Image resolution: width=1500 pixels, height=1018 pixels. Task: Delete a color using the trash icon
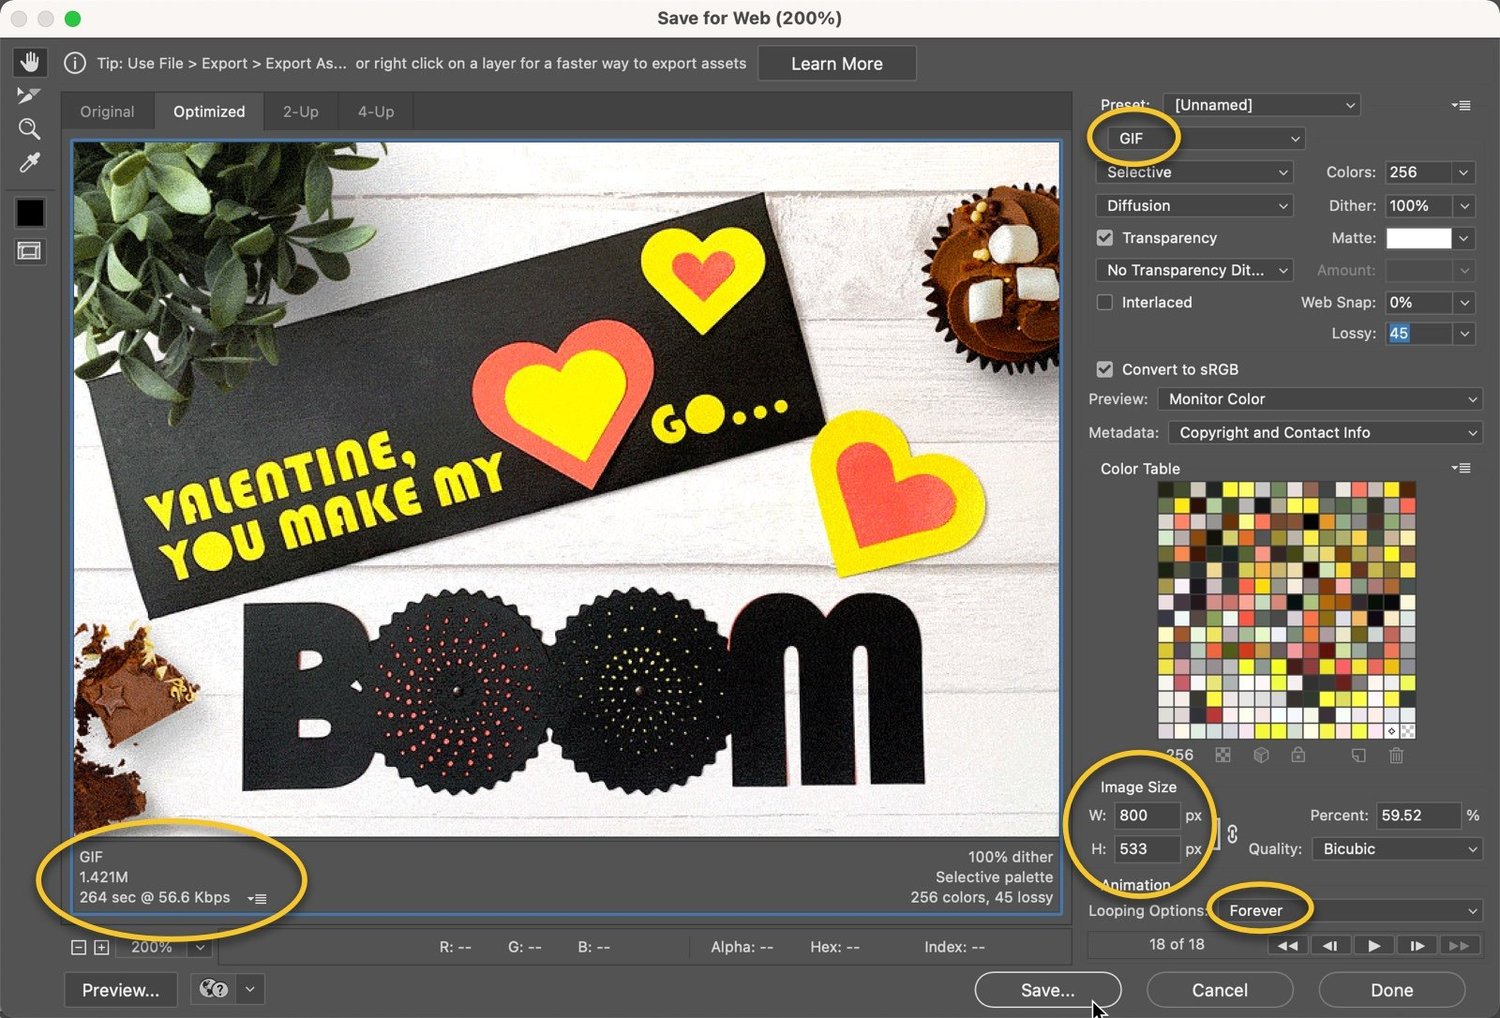(x=1397, y=757)
